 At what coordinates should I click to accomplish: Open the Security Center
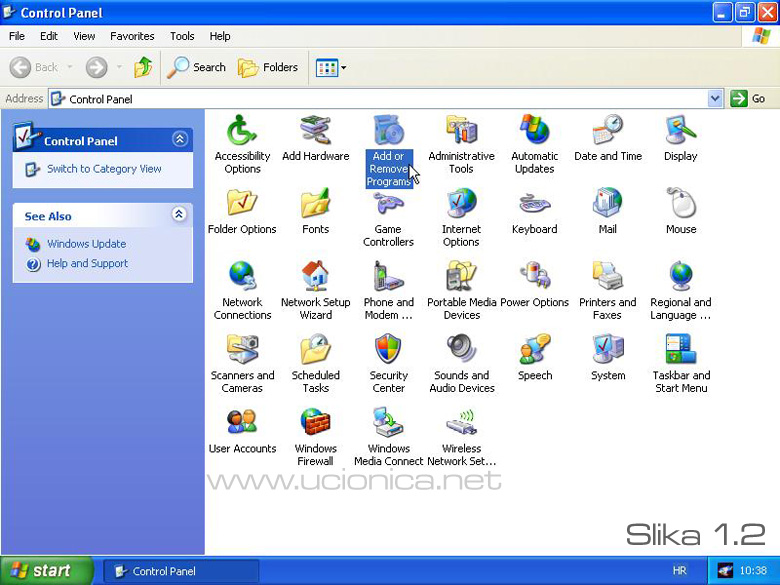pyautogui.click(x=389, y=364)
